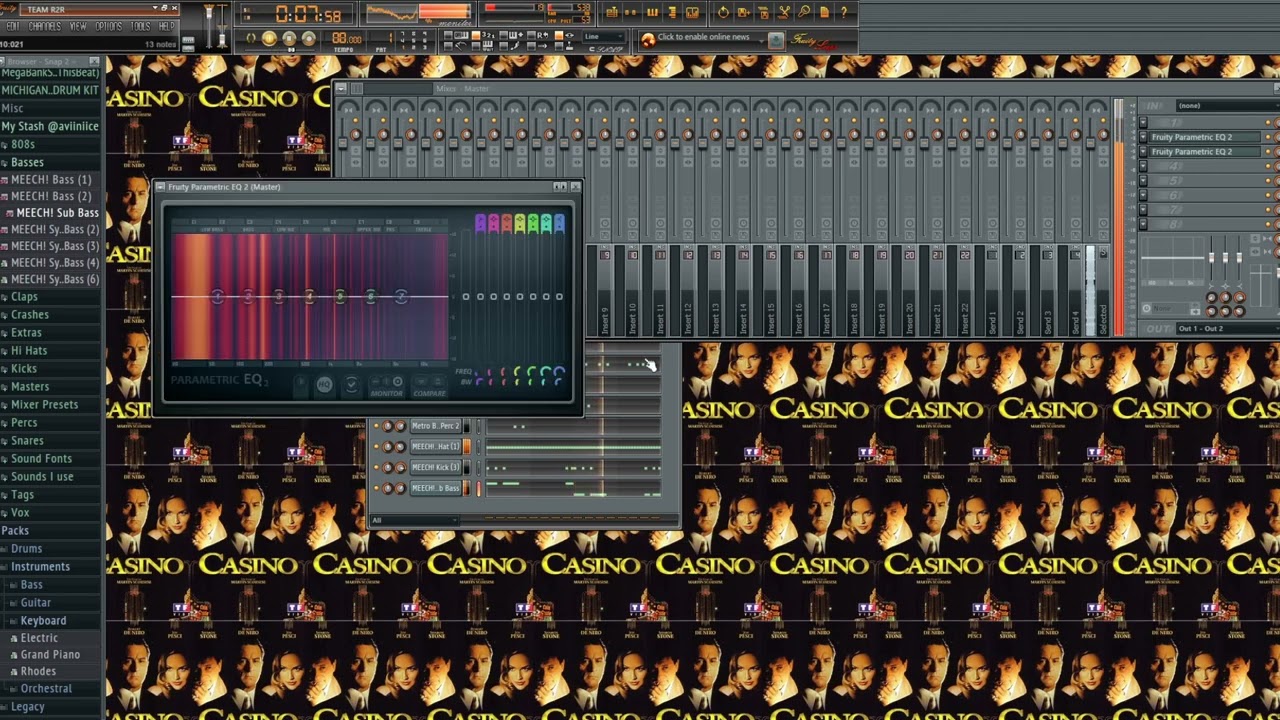Click to enable online news
1280x720 pixels.
coord(703,37)
